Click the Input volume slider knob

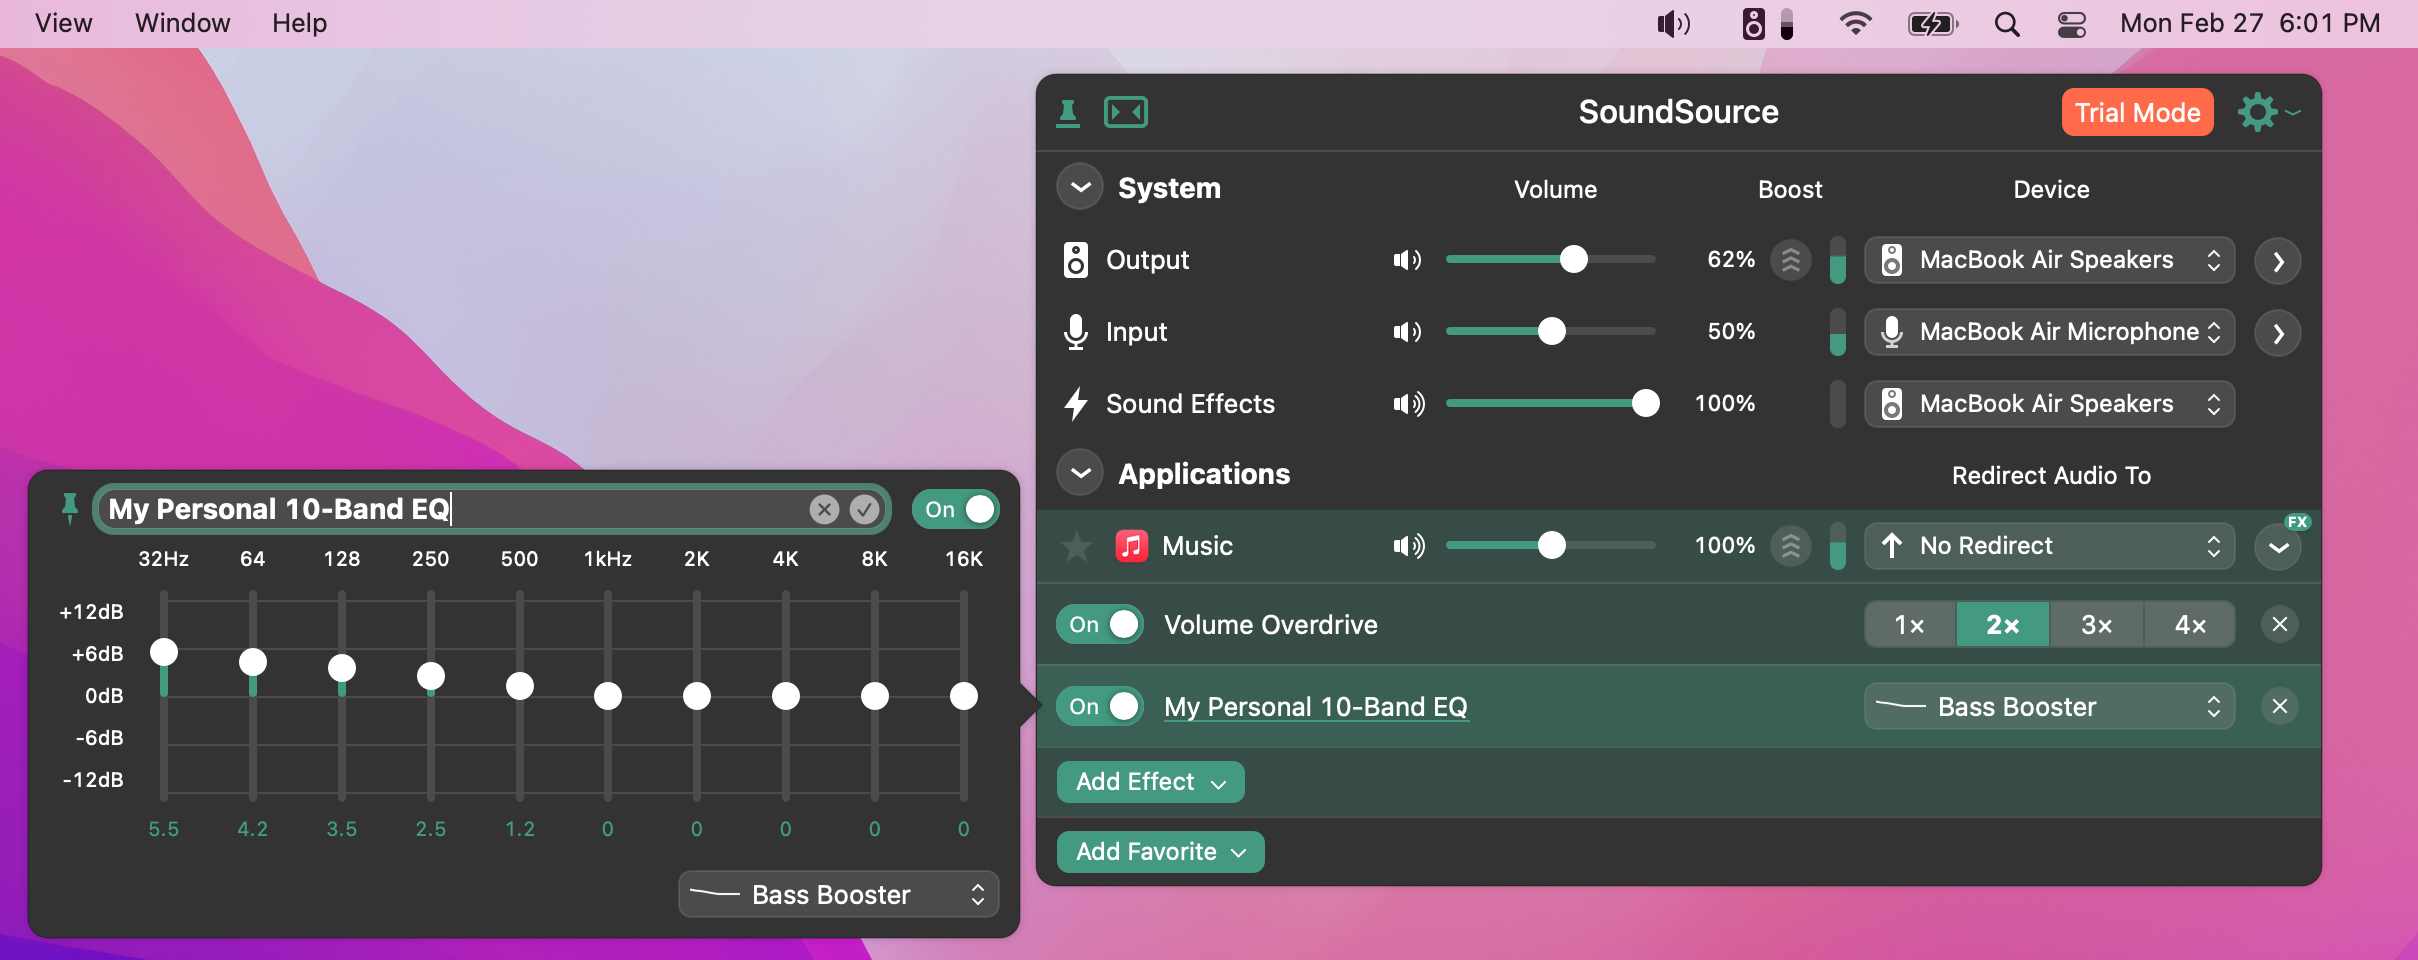tap(1552, 331)
